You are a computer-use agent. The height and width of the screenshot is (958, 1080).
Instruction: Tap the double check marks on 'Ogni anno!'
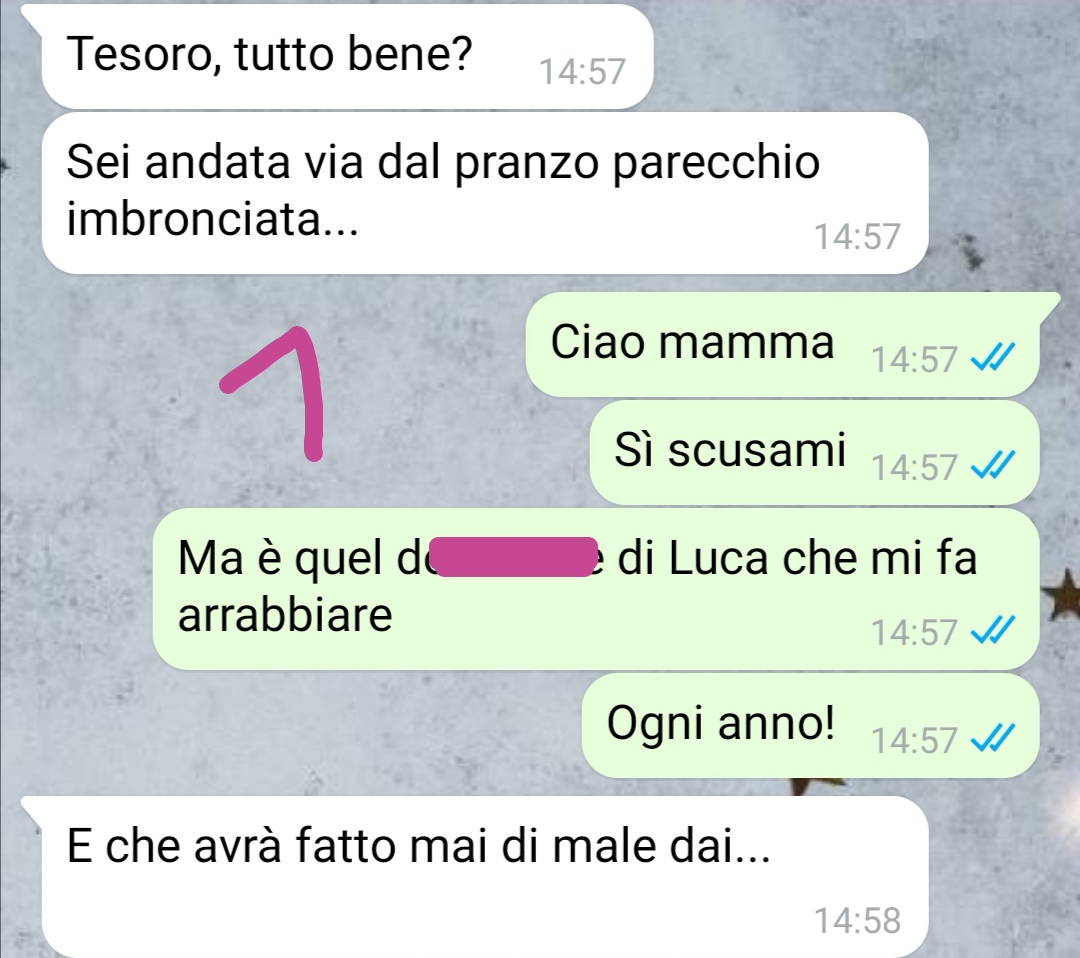coord(992,740)
